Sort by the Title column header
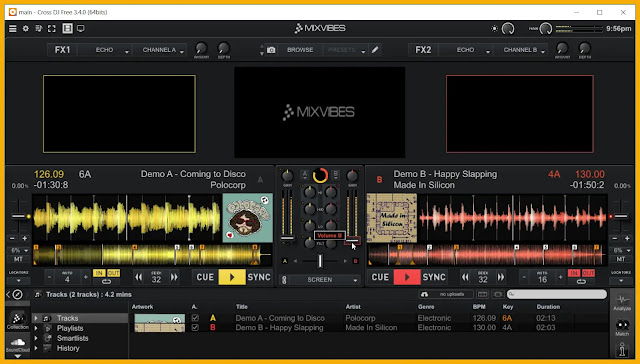 (x=242, y=307)
